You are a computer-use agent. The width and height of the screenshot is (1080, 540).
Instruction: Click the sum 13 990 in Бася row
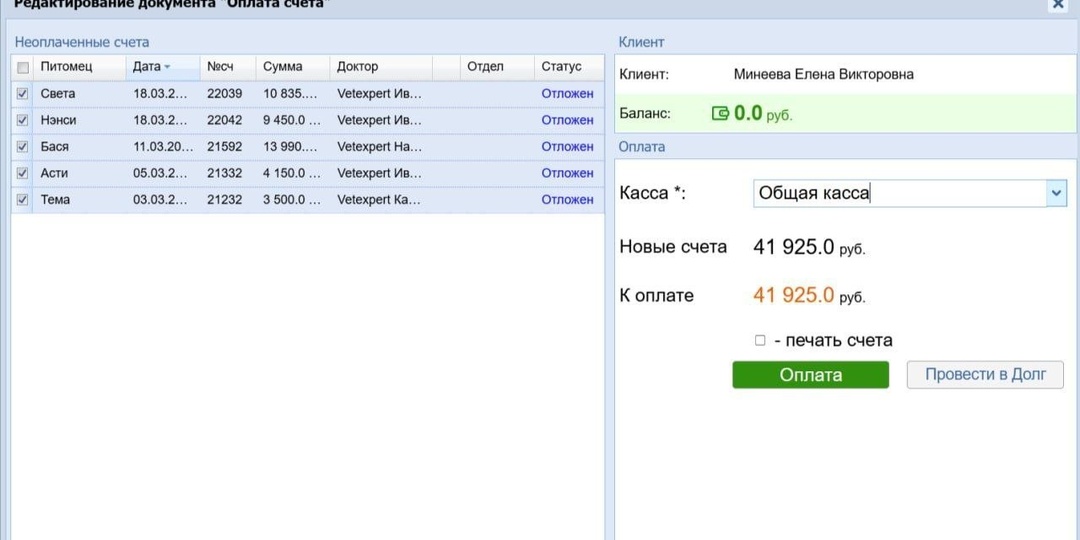coord(291,147)
